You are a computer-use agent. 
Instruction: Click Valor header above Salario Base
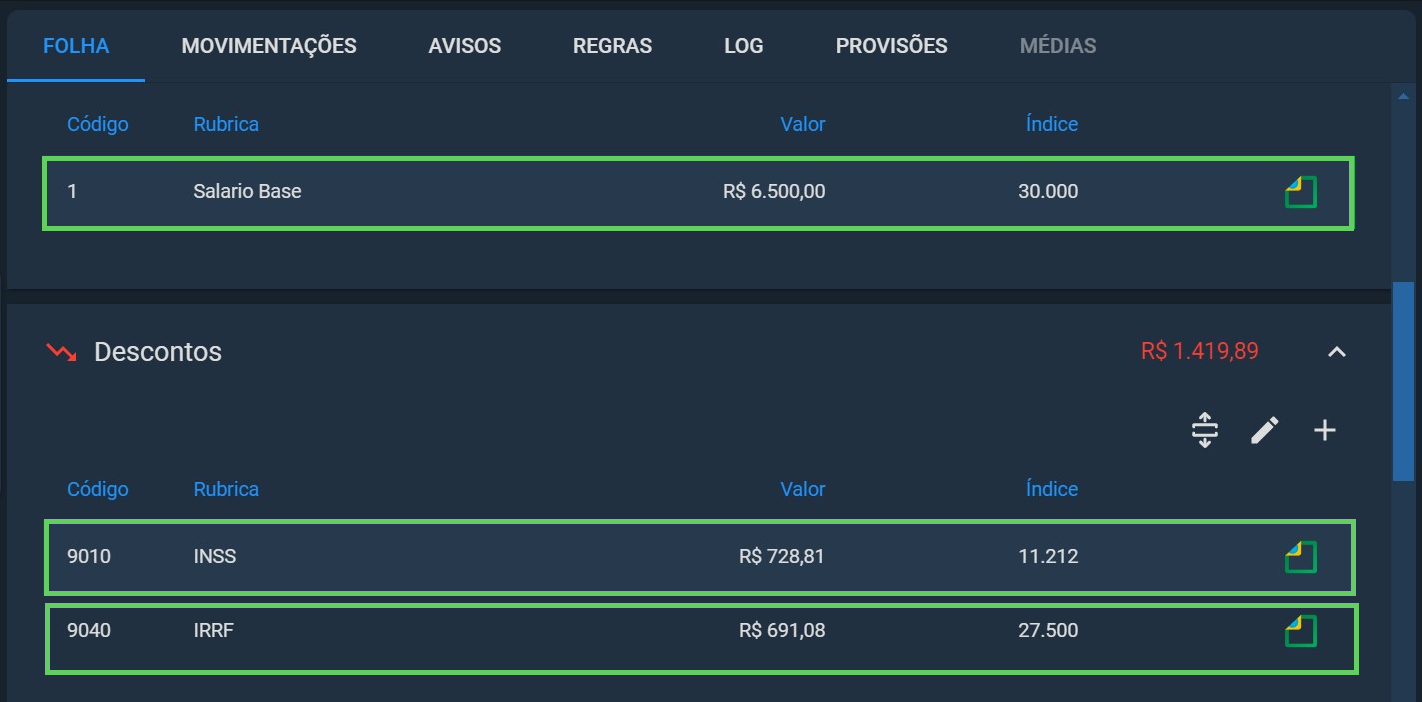[803, 124]
